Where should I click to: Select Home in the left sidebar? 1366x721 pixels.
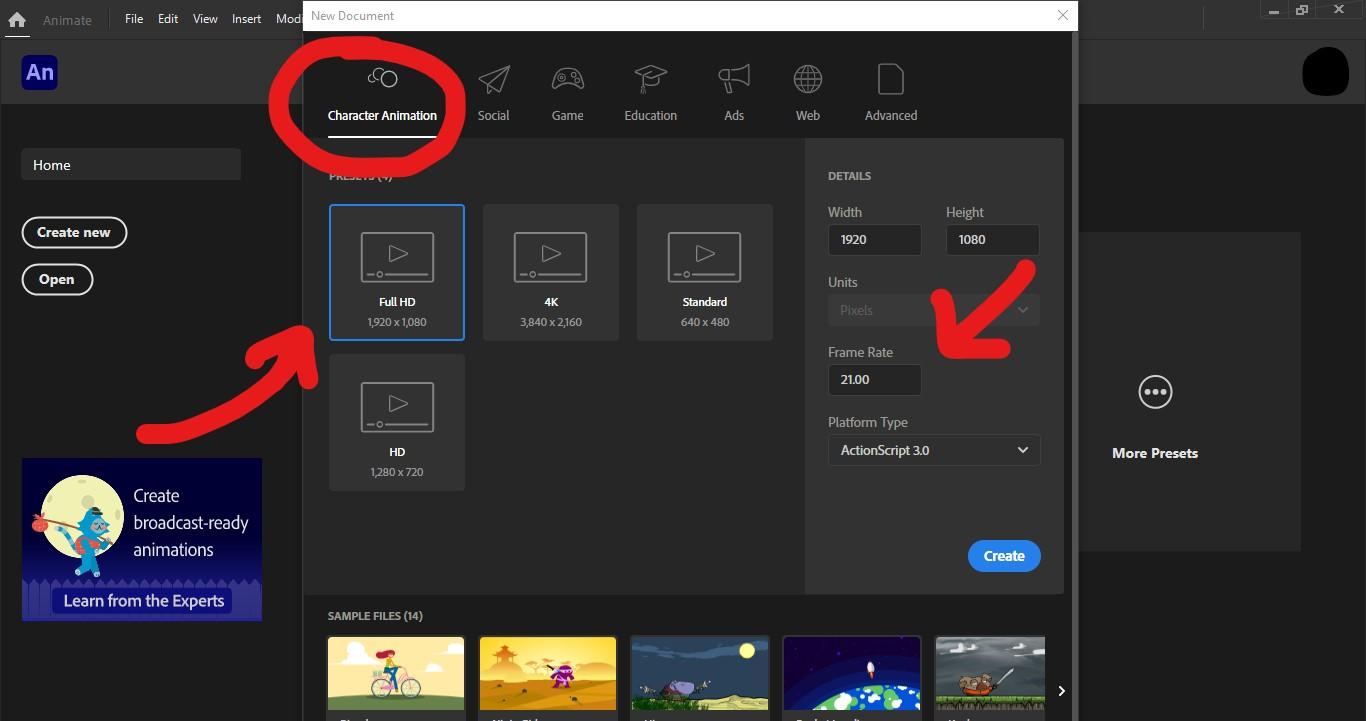coord(131,165)
